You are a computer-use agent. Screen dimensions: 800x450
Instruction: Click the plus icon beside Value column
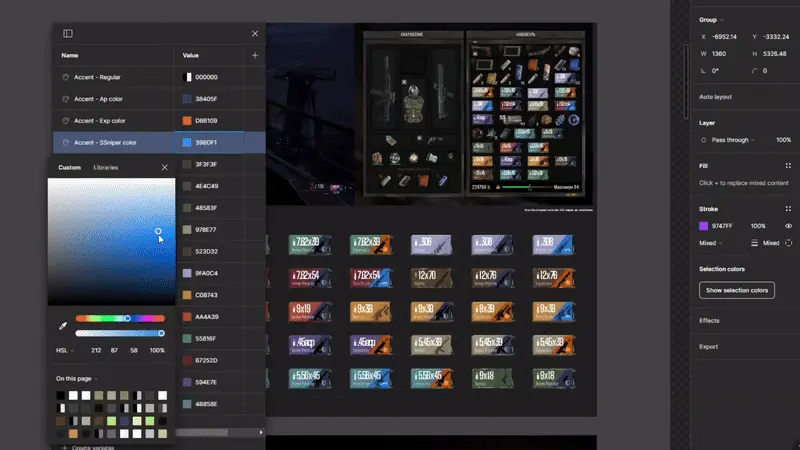255,56
